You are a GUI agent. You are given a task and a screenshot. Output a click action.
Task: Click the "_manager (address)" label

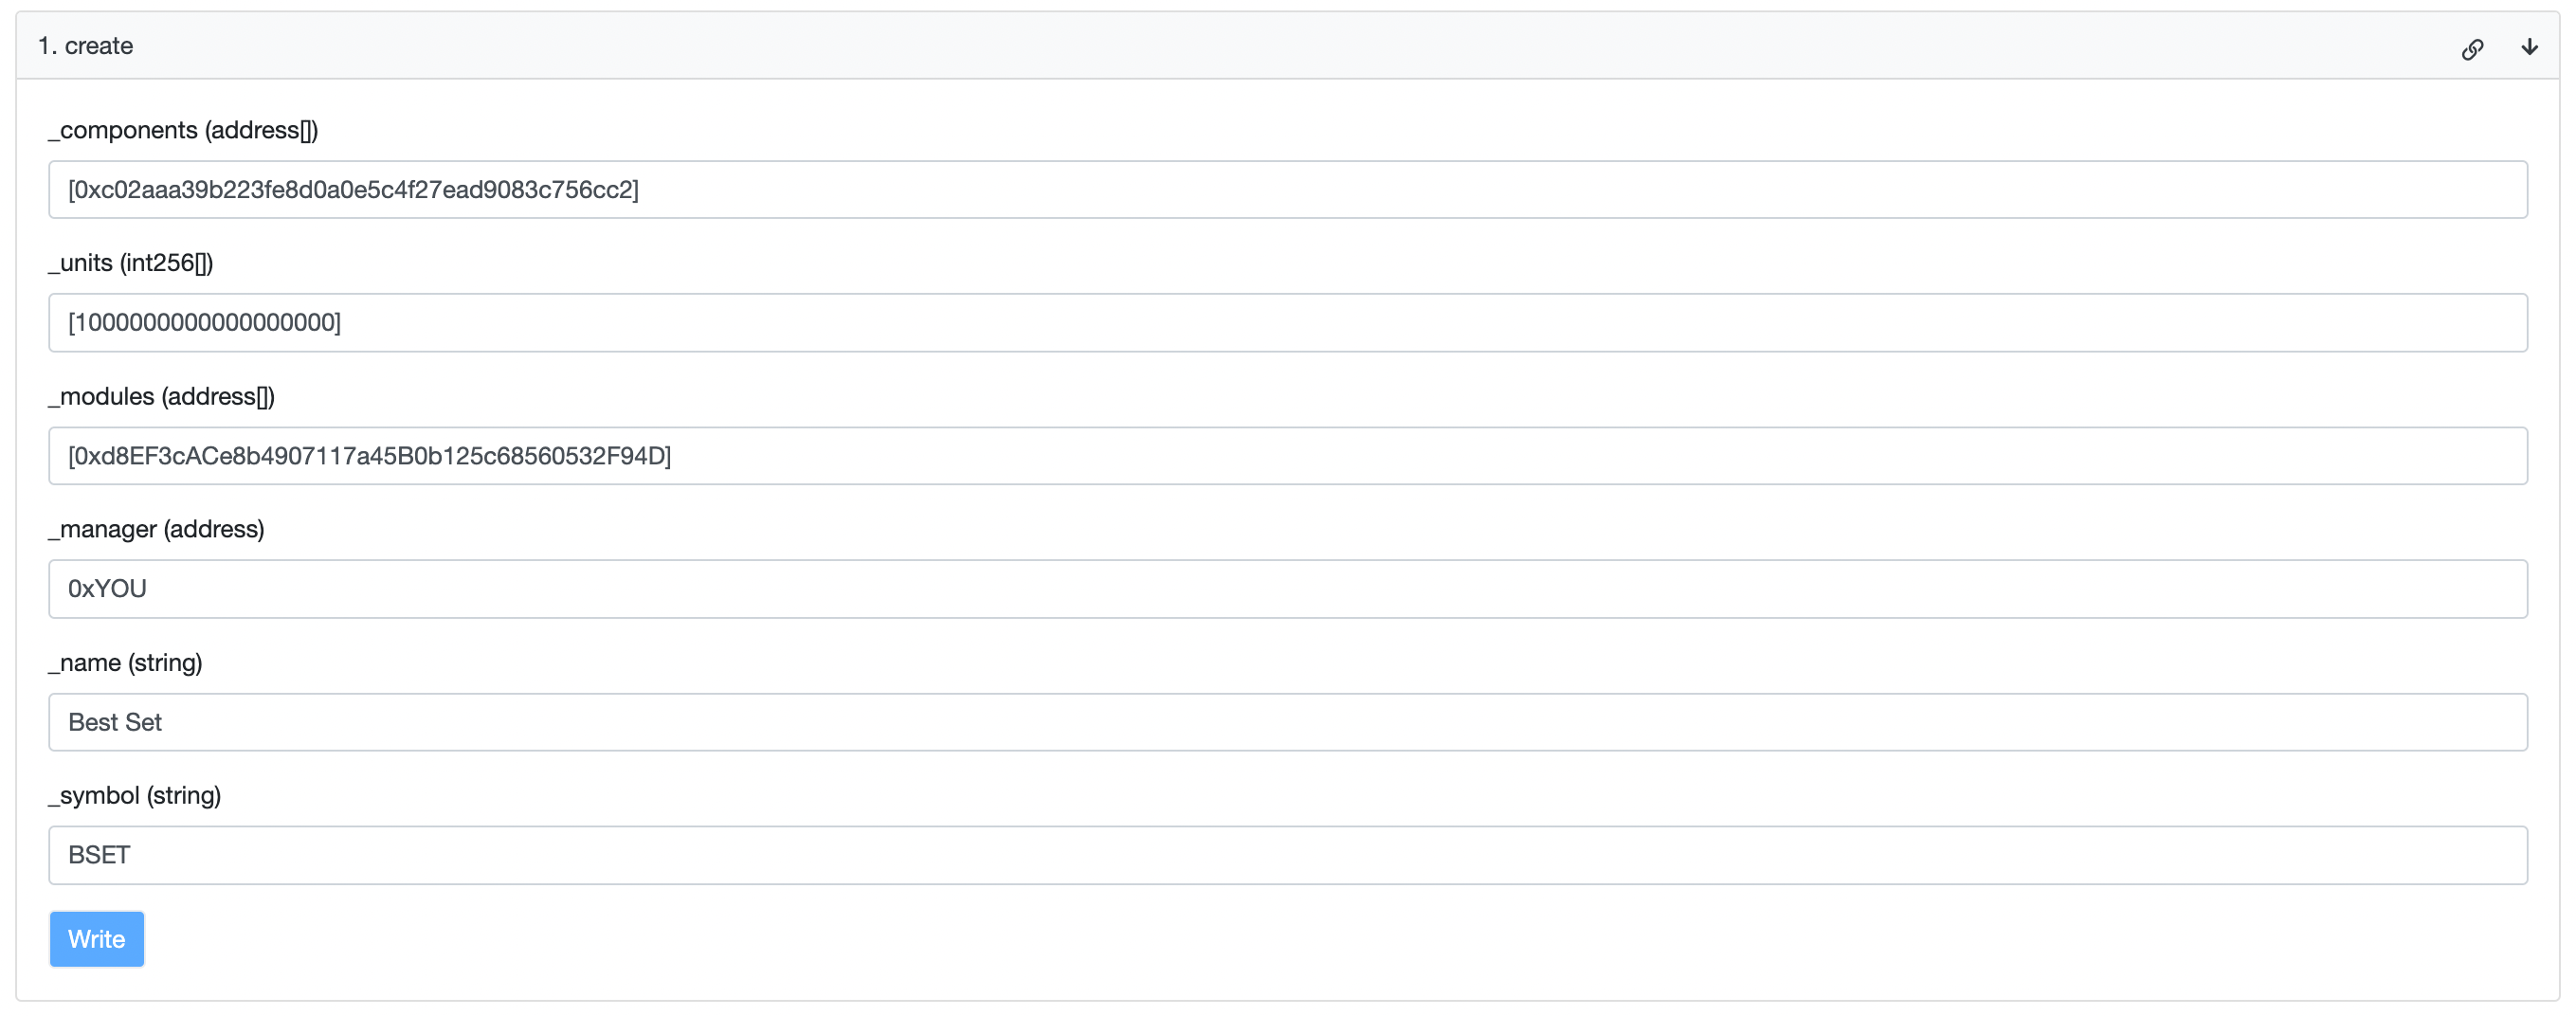pos(156,530)
